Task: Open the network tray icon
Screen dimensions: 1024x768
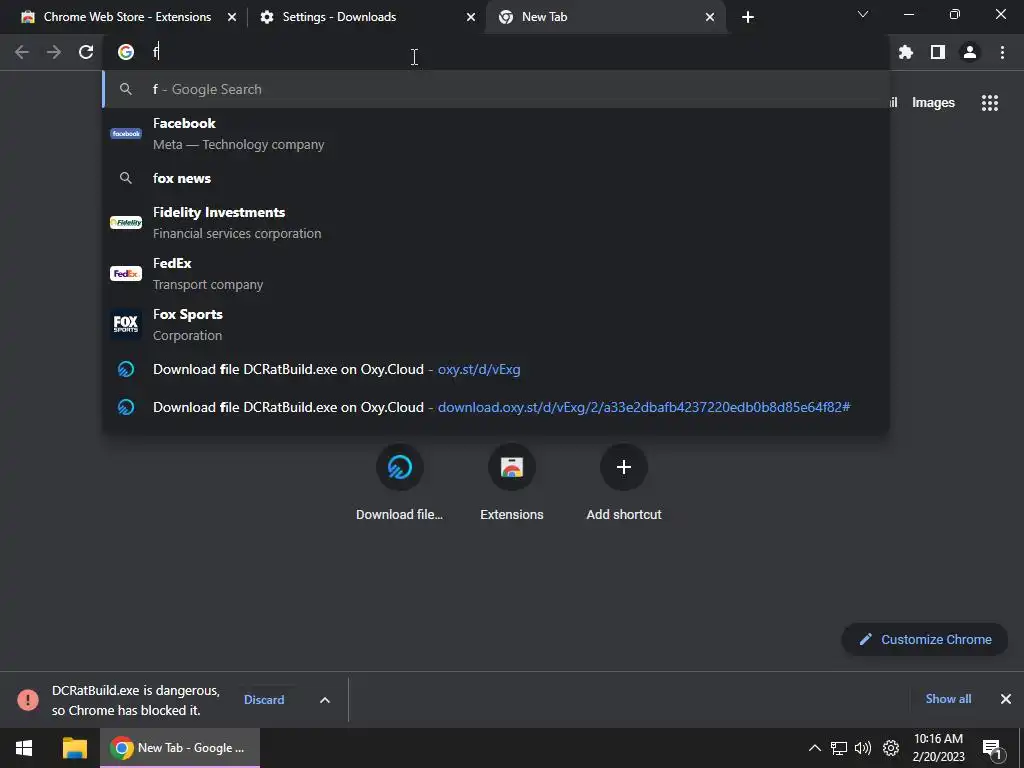Action: click(x=839, y=748)
